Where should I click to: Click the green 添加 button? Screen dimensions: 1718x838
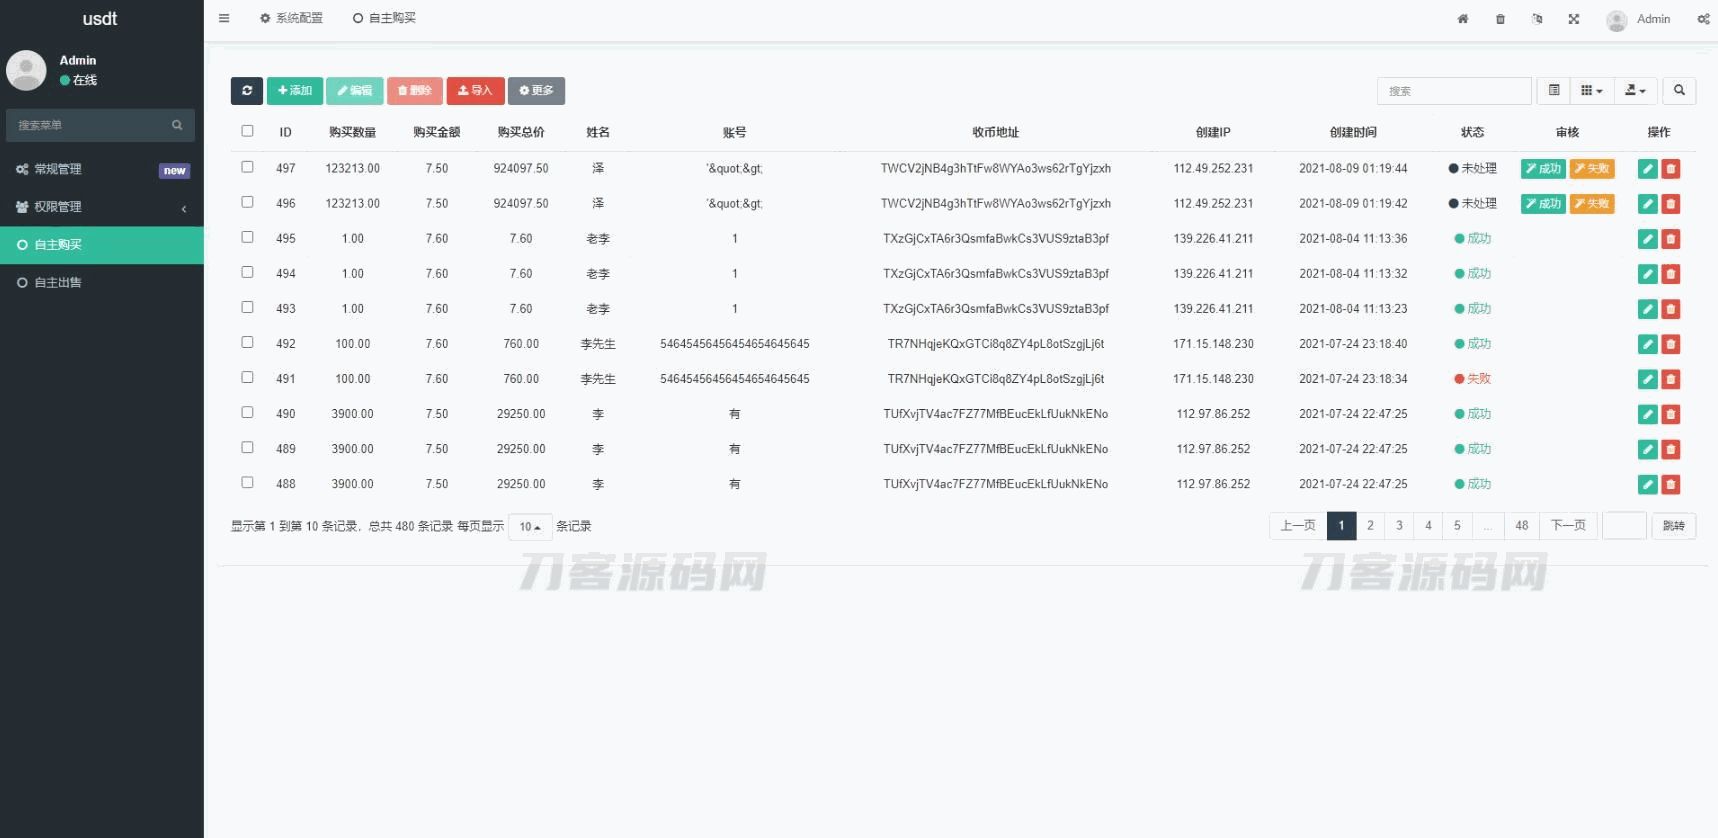294,91
